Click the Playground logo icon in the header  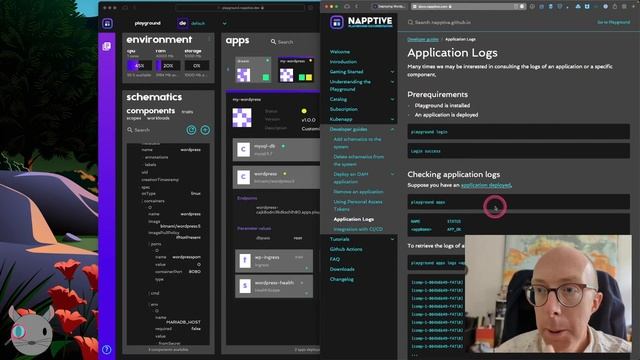tap(107, 23)
